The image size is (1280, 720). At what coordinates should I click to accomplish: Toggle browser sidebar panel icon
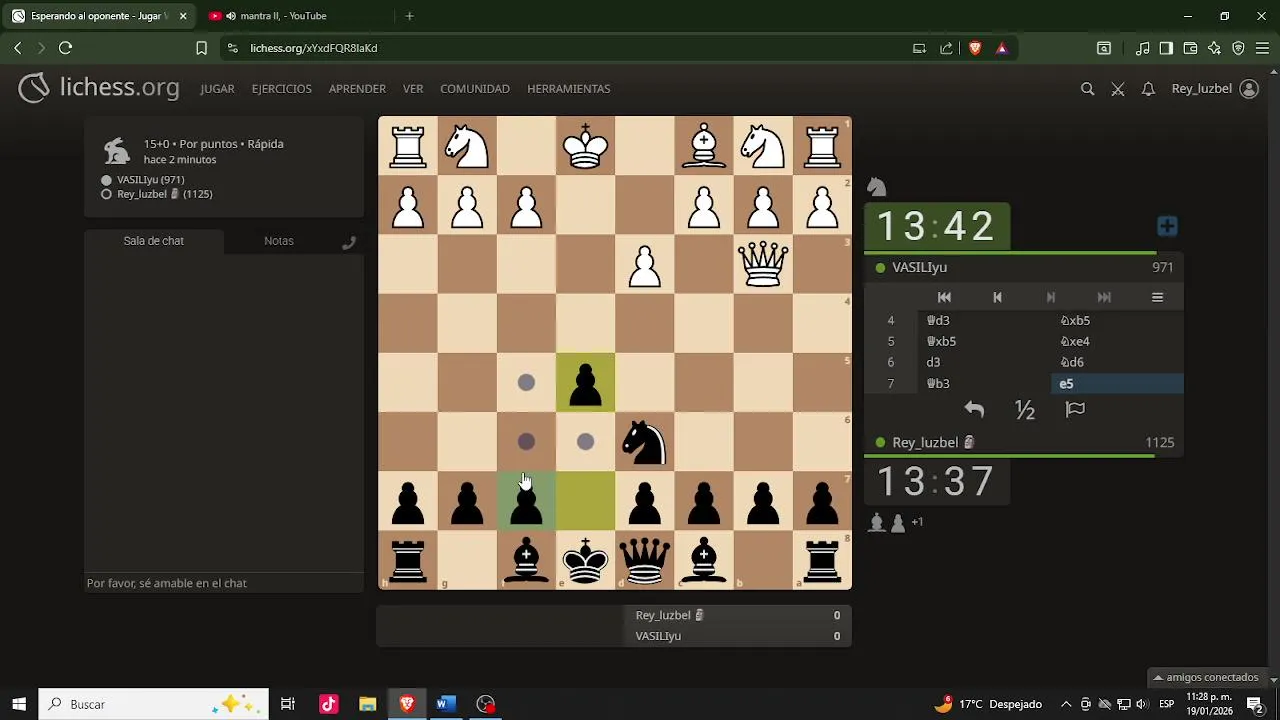[1166, 48]
